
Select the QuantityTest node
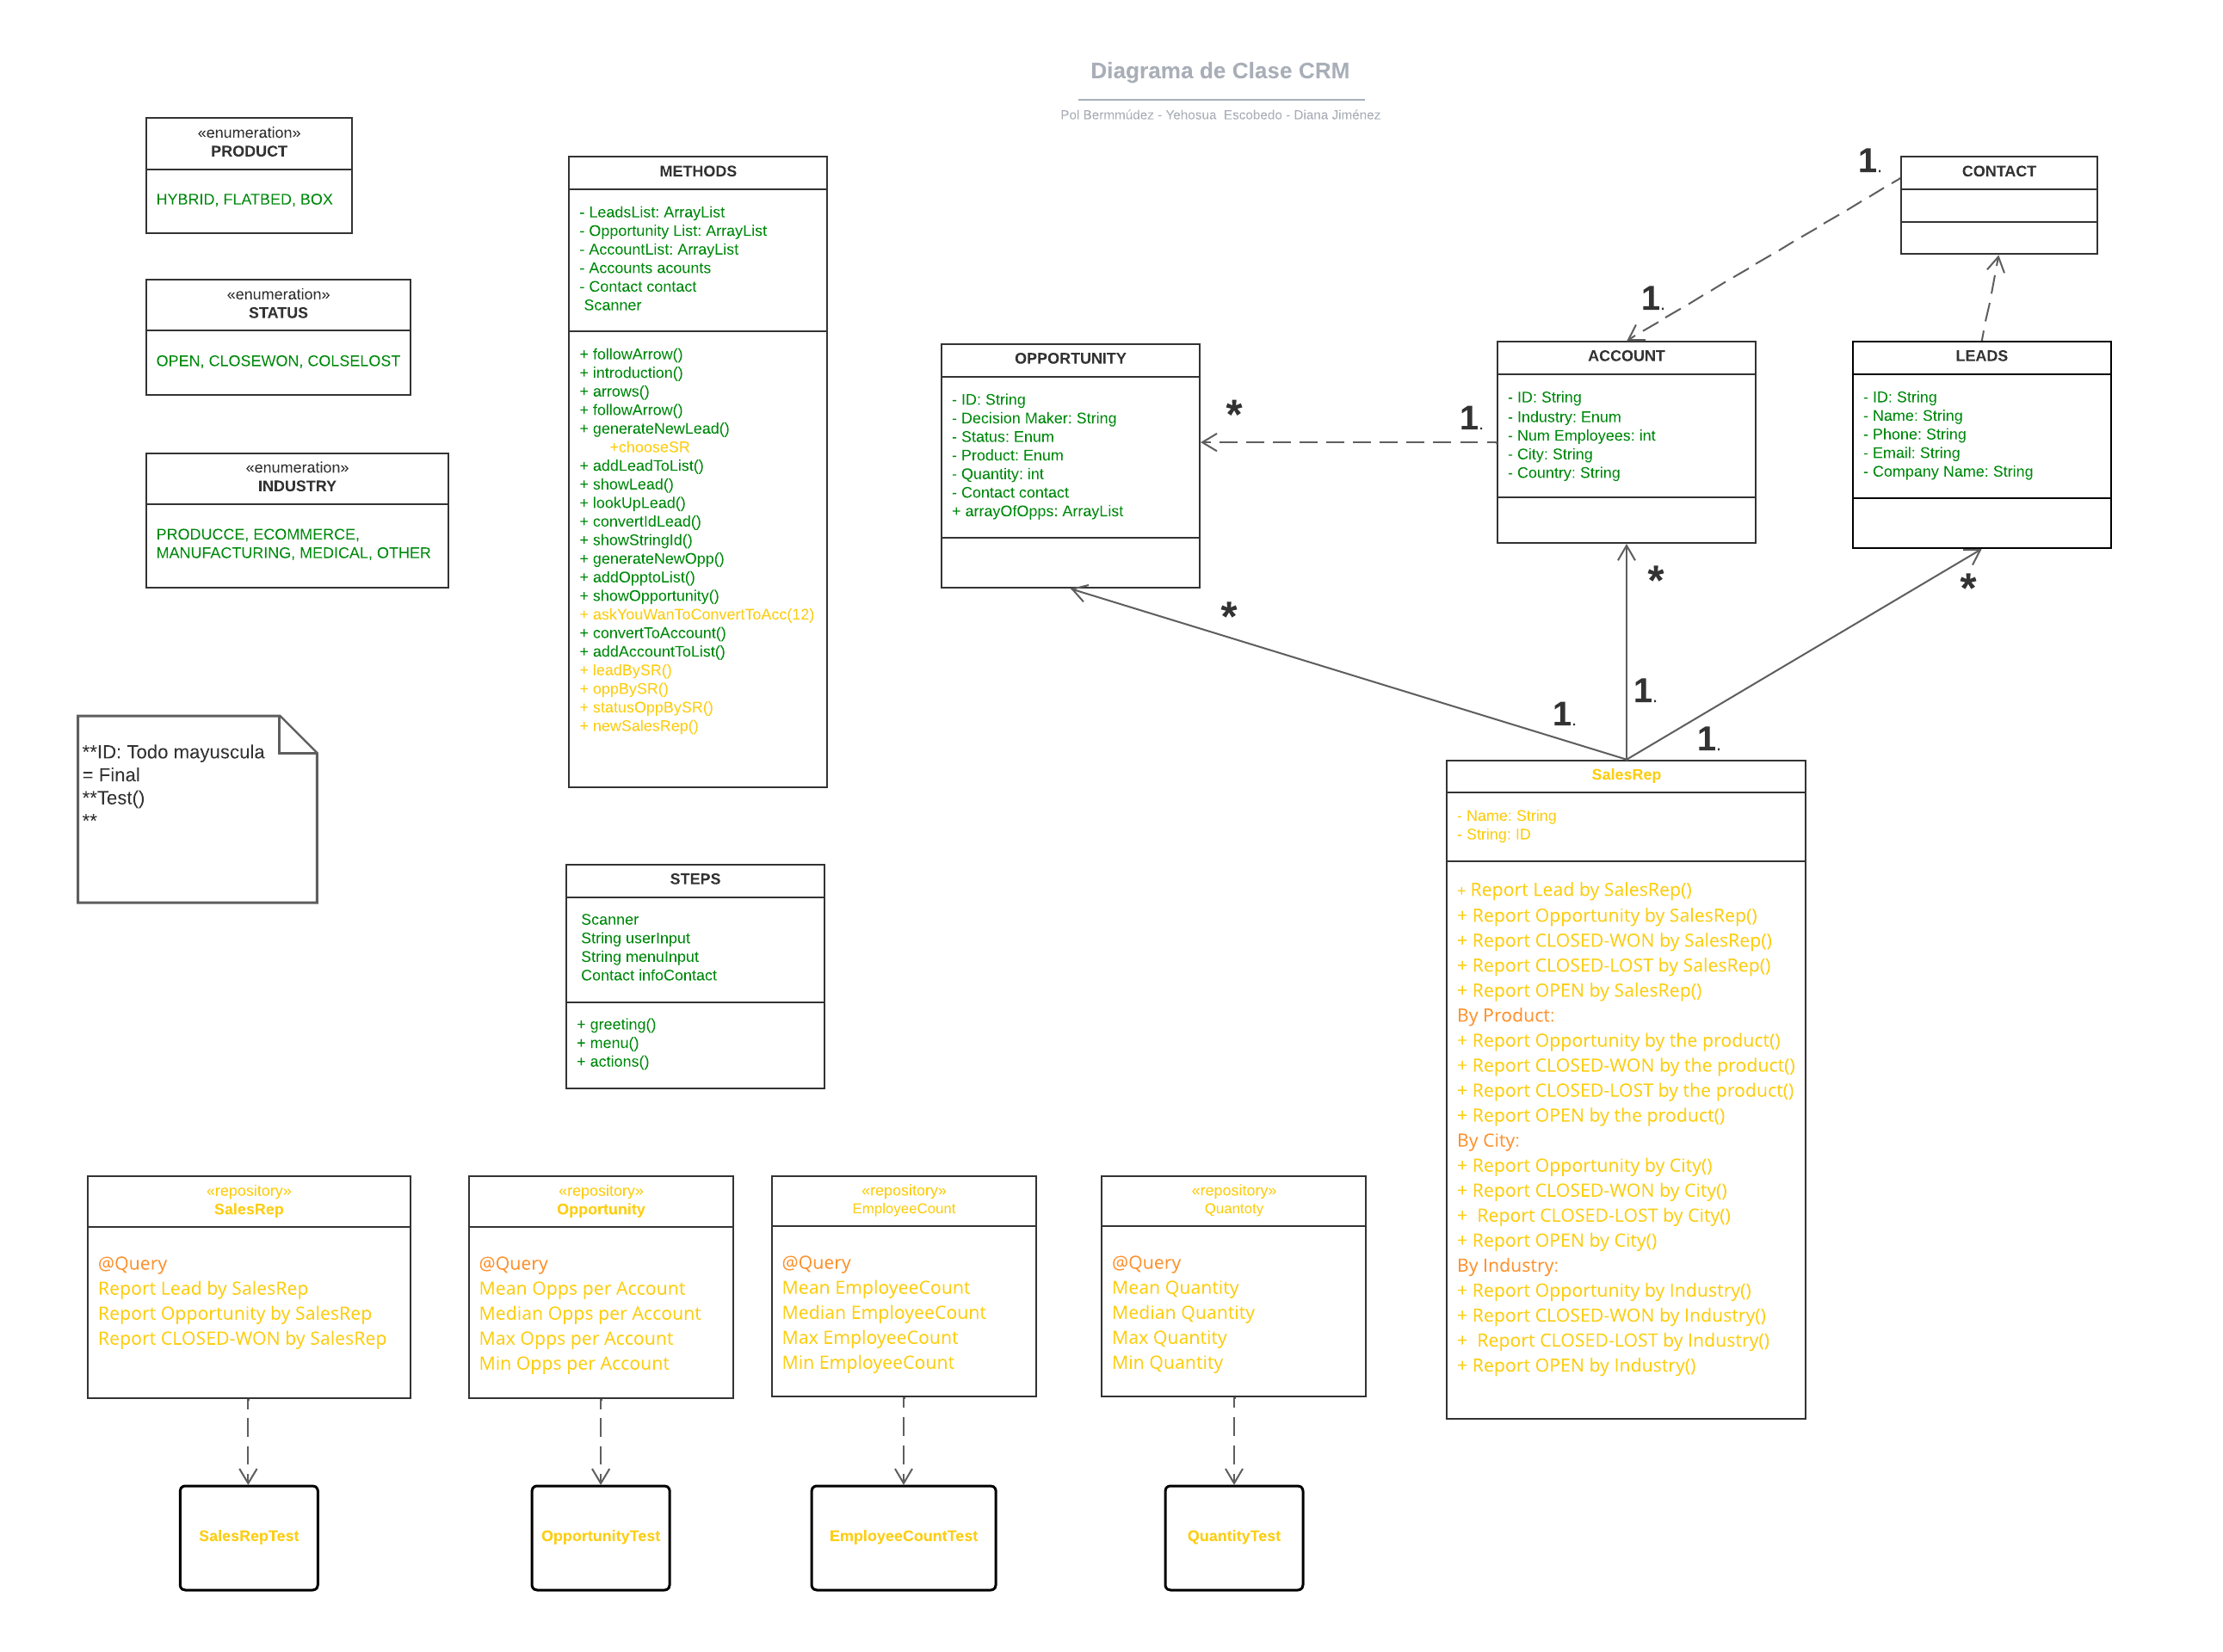(1233, 1536)
